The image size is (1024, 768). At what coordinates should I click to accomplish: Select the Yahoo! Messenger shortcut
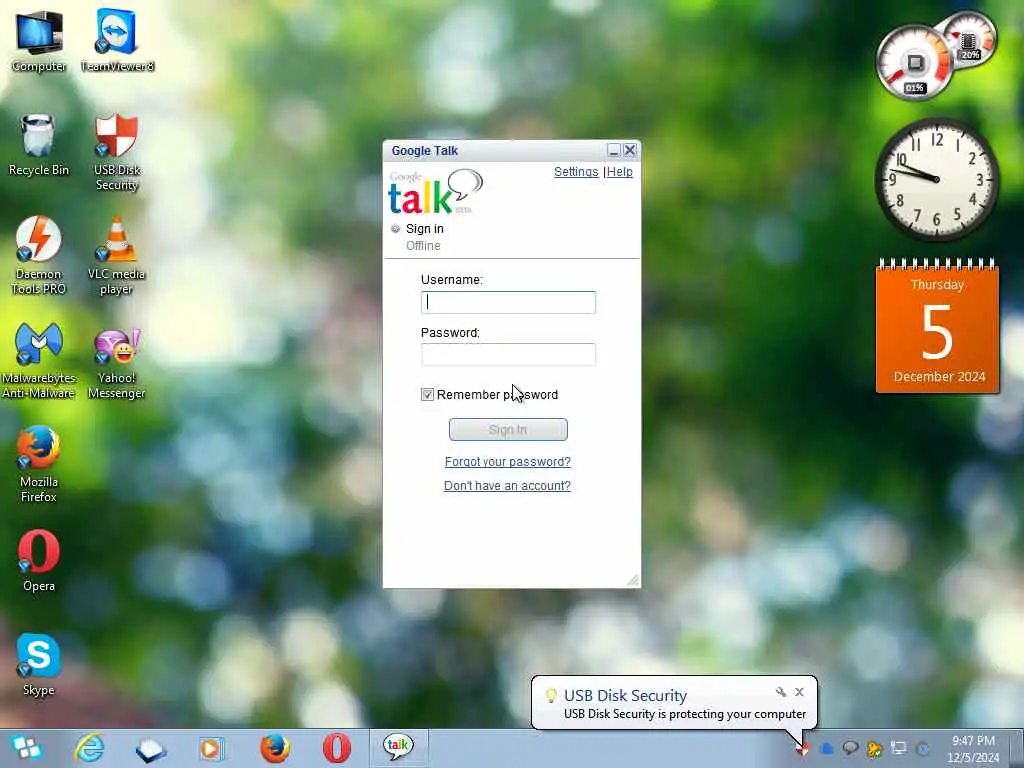[x=117, y=364]
